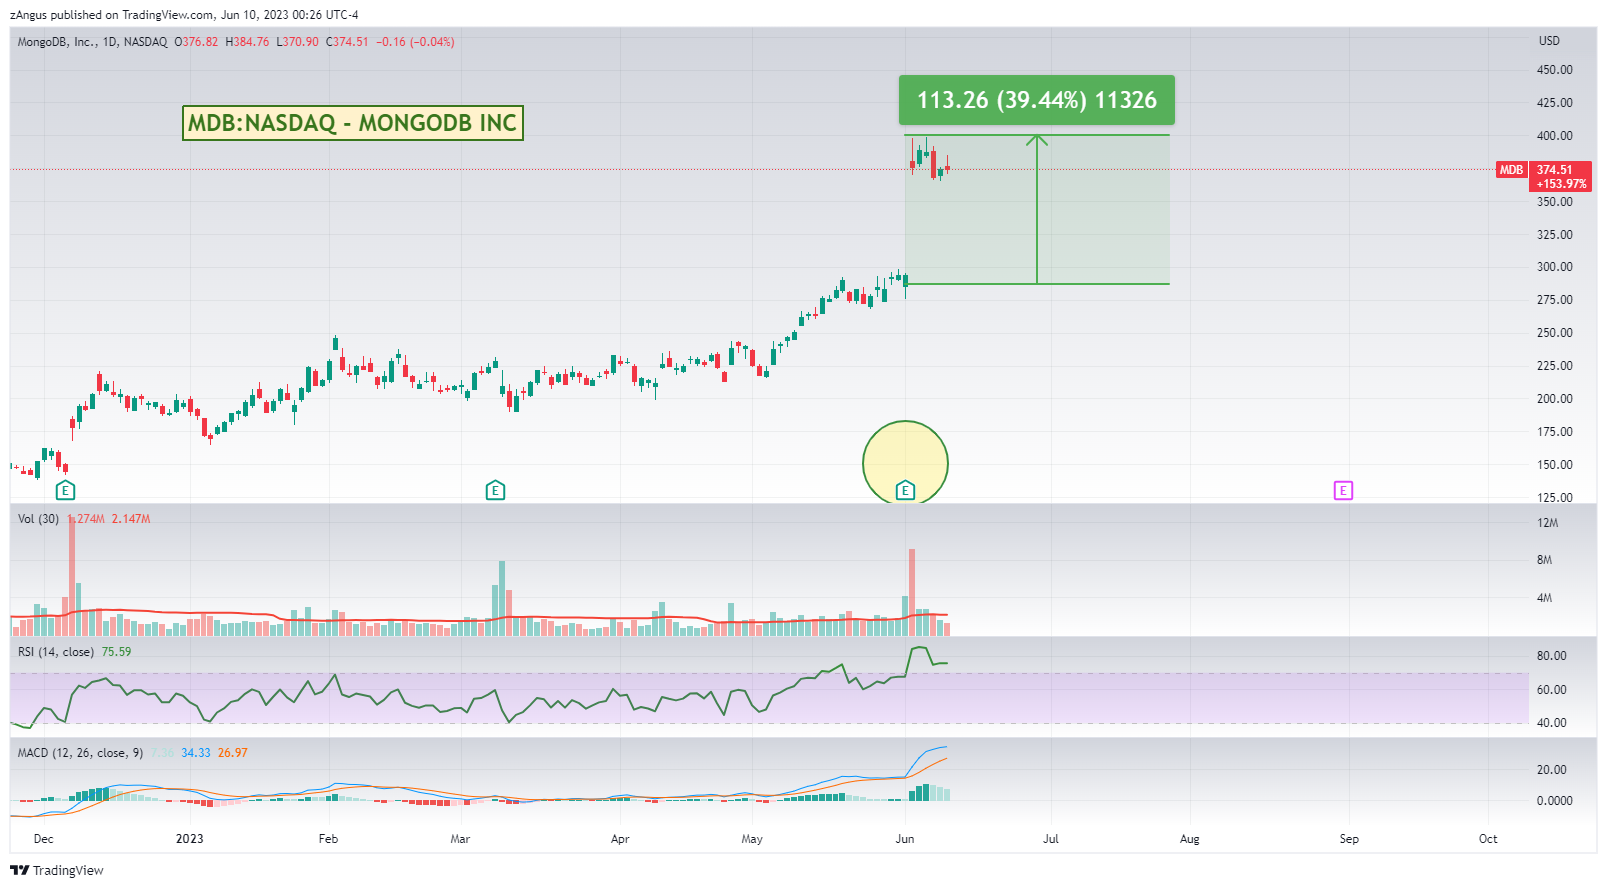
Task: Click the 113.26 (39.44%) 11326 measurement label
Action: coord(1037,100)
